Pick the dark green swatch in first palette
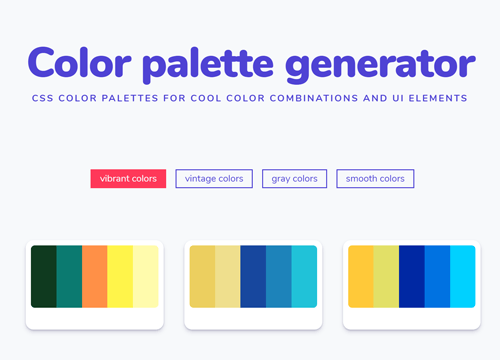This screenshot has width=500, height=360. [x=44, y=276]
